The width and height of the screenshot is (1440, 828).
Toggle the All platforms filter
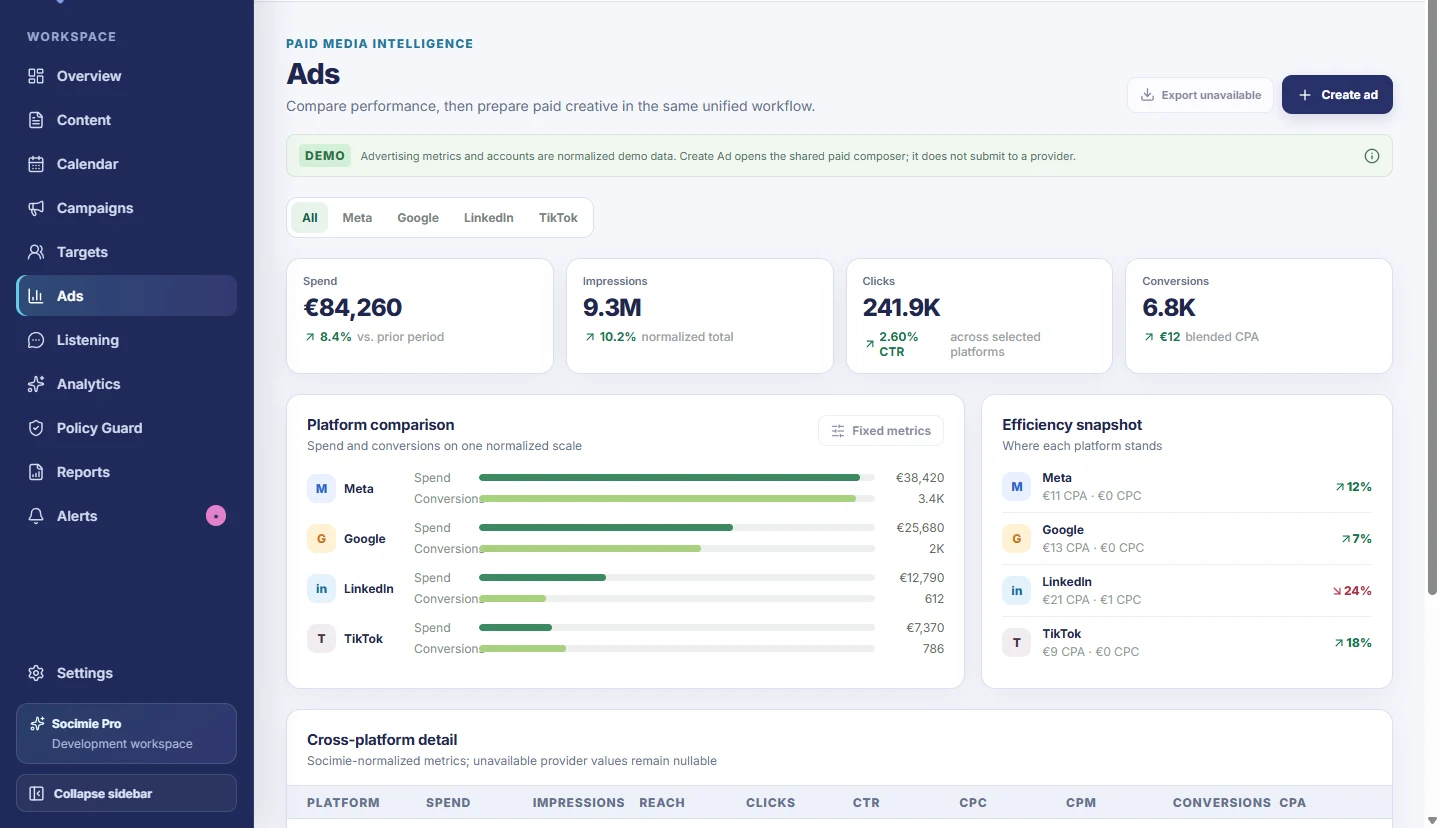pos(310,217)
